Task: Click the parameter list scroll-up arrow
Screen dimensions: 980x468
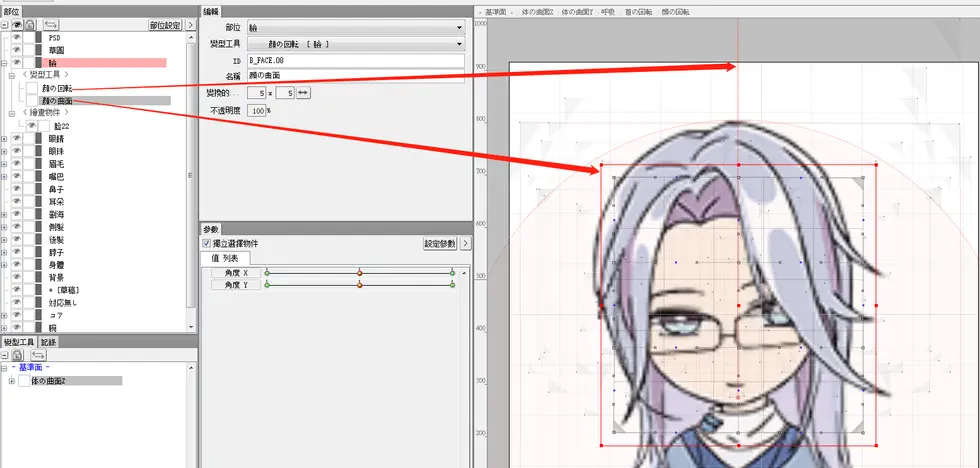Action: [464, 273]
